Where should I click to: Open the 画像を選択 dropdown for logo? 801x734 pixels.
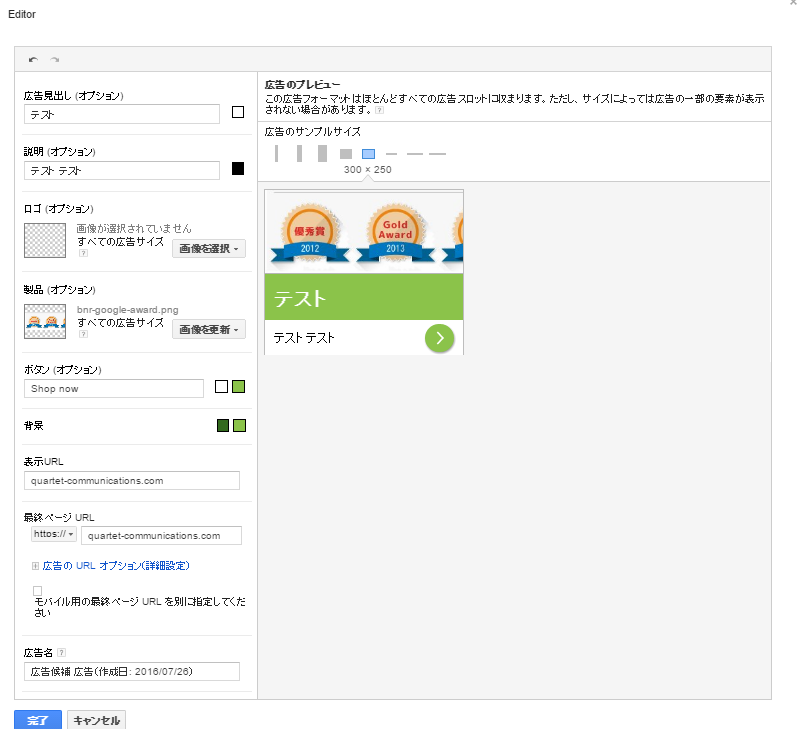click(208, 248)
